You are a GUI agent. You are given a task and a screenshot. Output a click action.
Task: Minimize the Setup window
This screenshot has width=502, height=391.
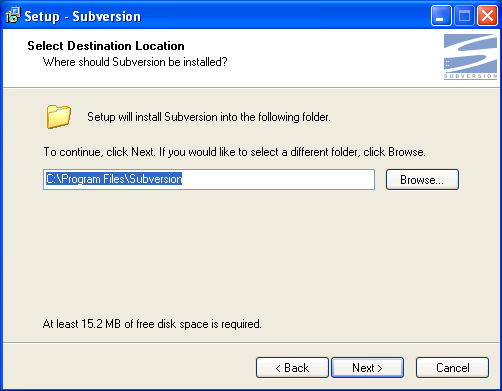coord(441,16)
